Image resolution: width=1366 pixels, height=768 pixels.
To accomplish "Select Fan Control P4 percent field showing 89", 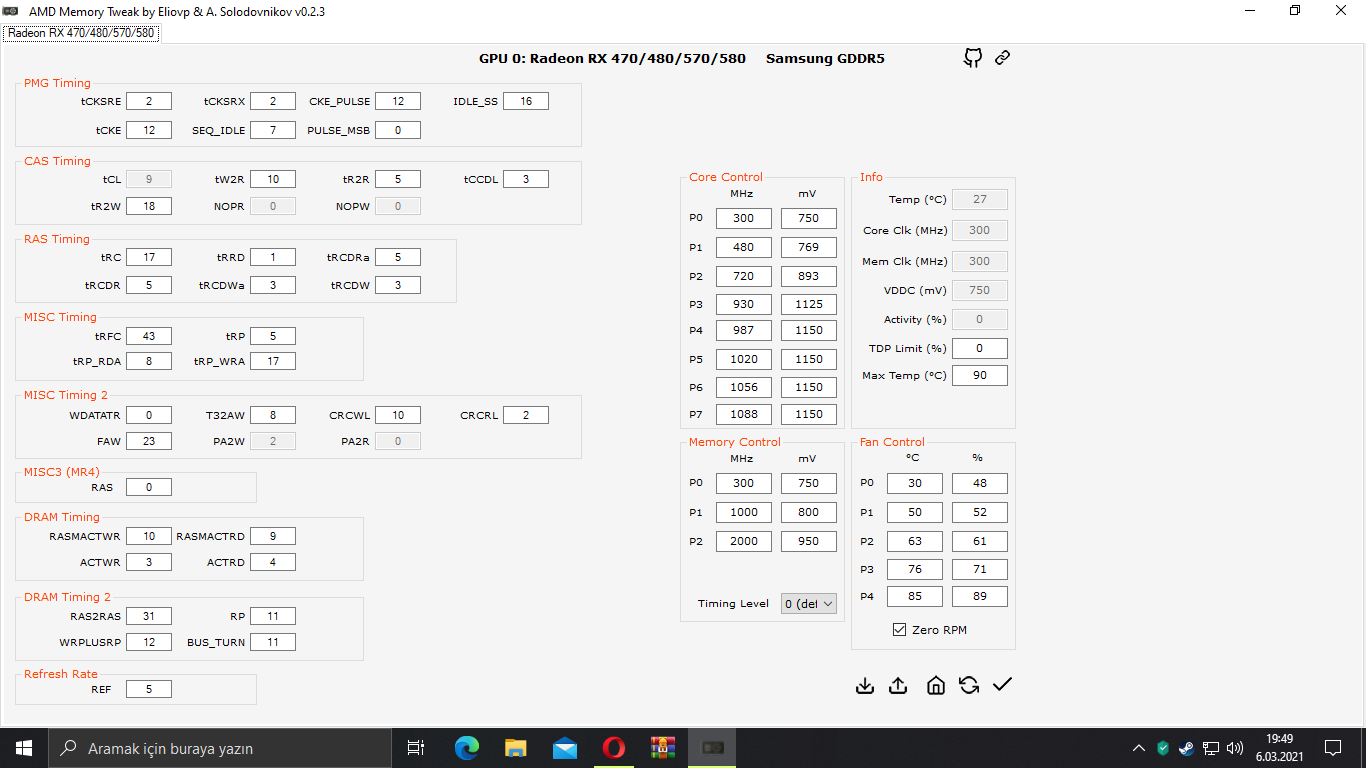I will coord(980,597).
